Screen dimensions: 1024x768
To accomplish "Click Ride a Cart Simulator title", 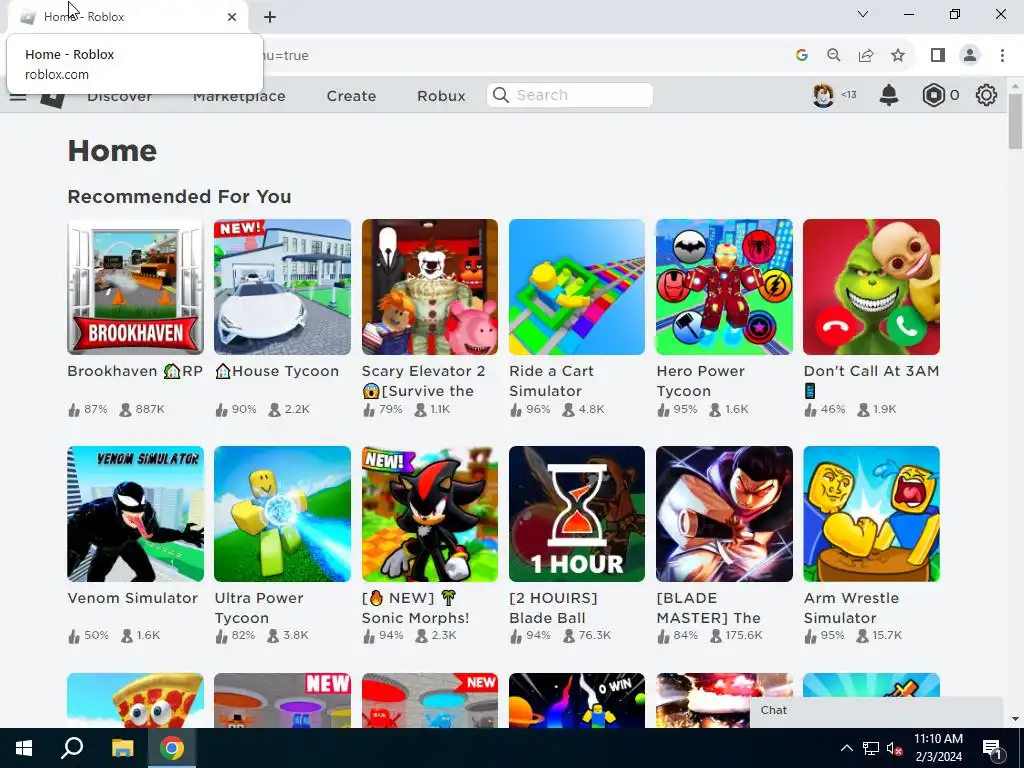I will click(x=551, y=381).
